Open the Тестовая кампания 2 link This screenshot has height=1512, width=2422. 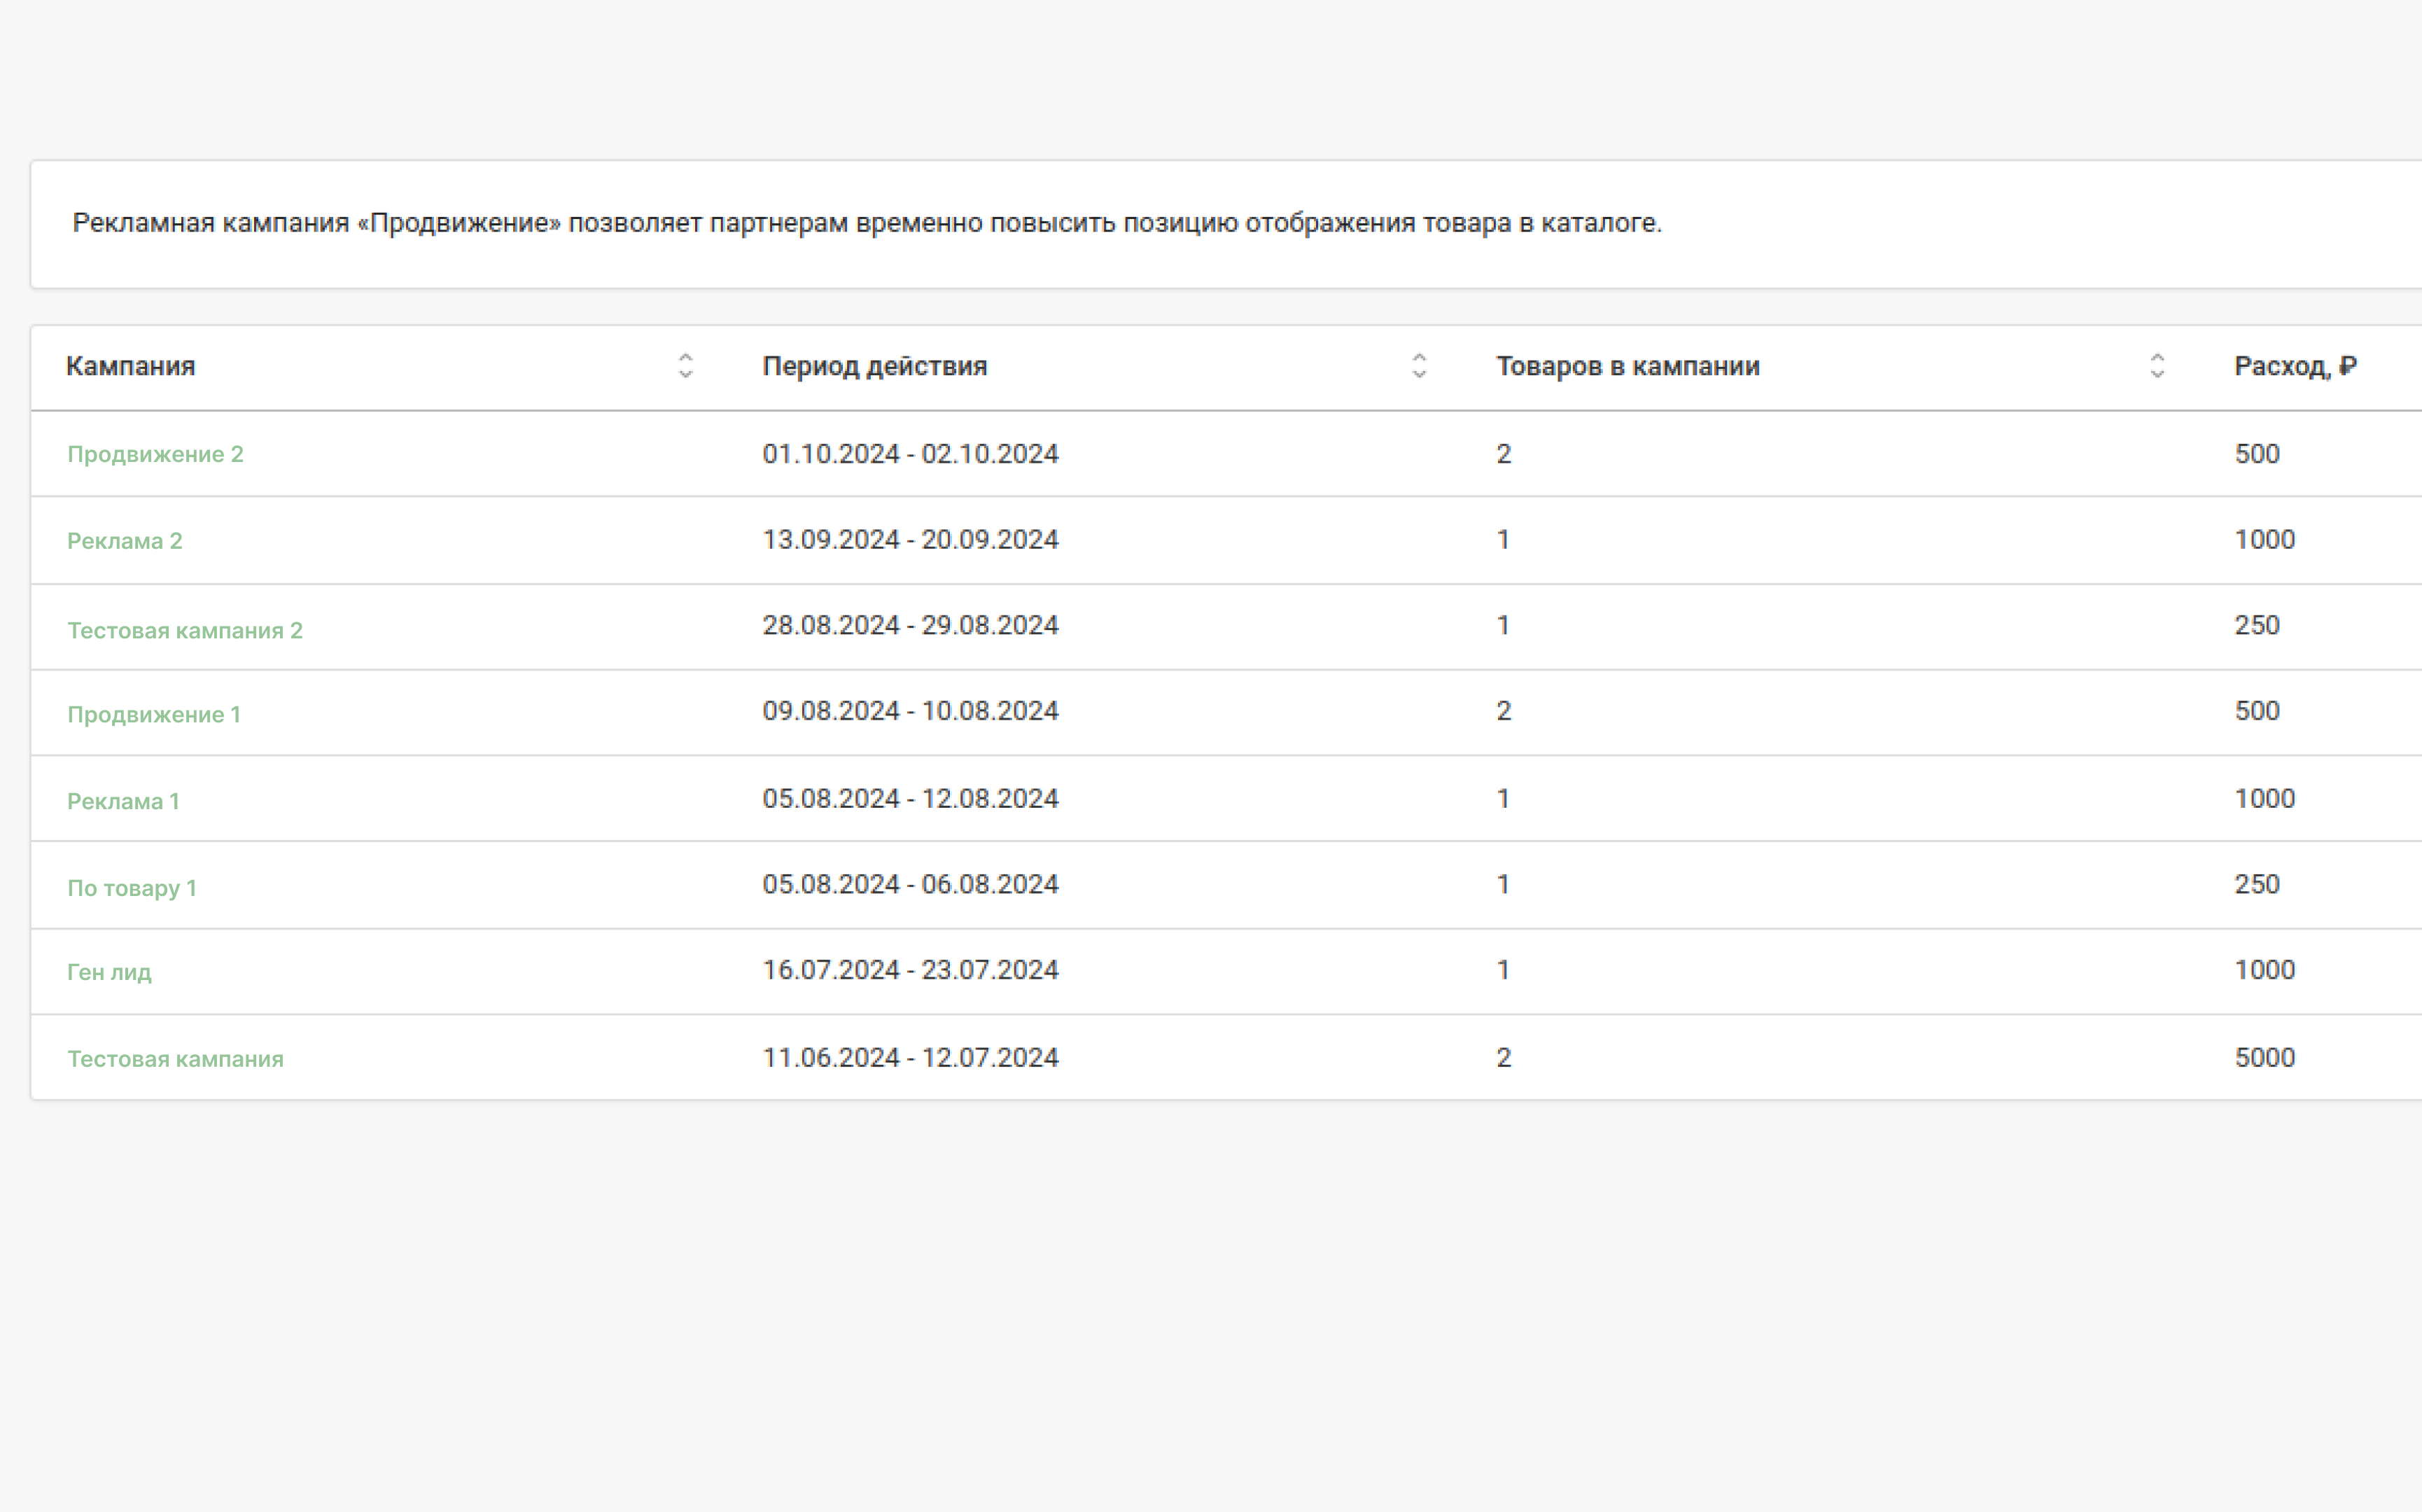(x=184, y=630)
